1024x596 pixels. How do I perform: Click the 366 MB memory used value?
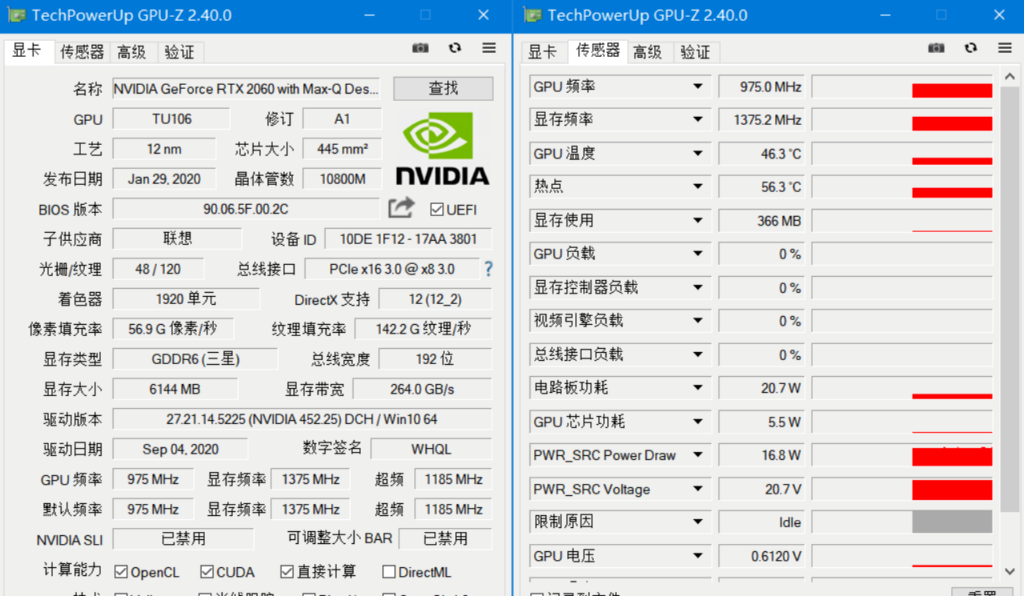761,221
